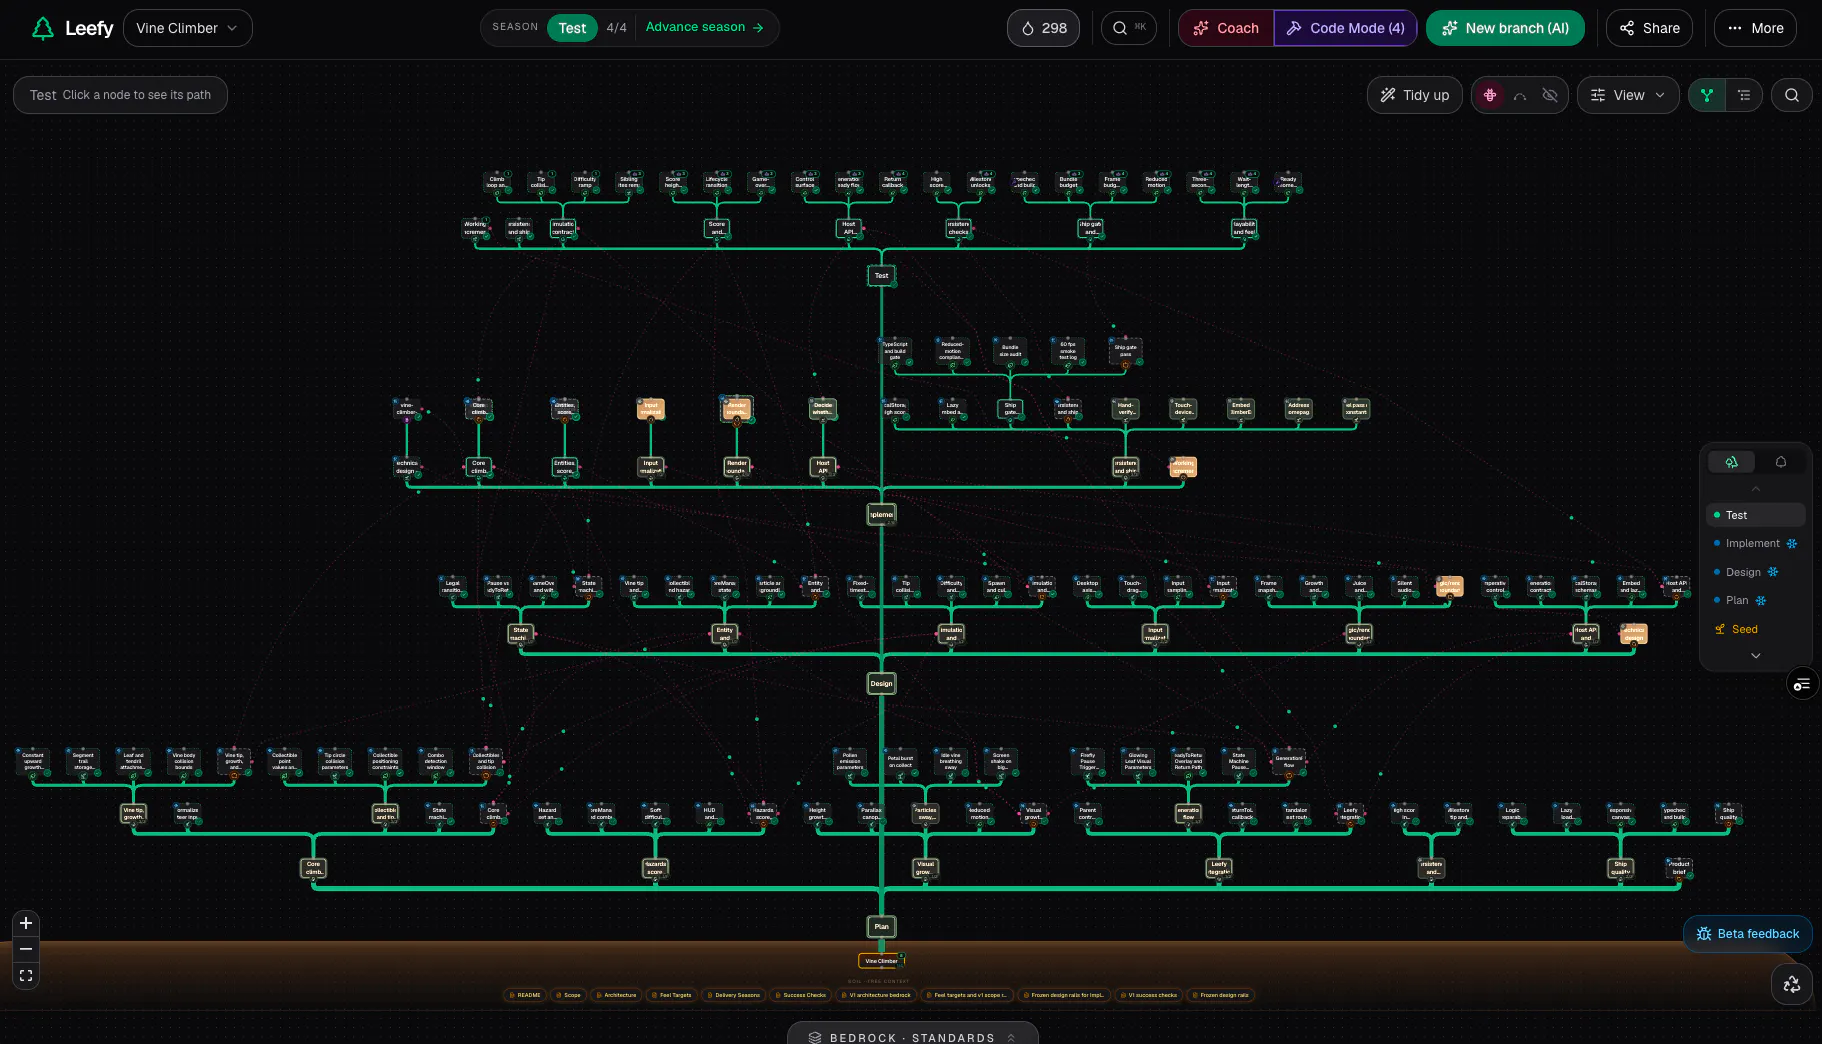Image resolution: width=1822 pixels, height=1044 pixels.
Task: Click the snowflake icon beside Design
Action: point(1773,572)
